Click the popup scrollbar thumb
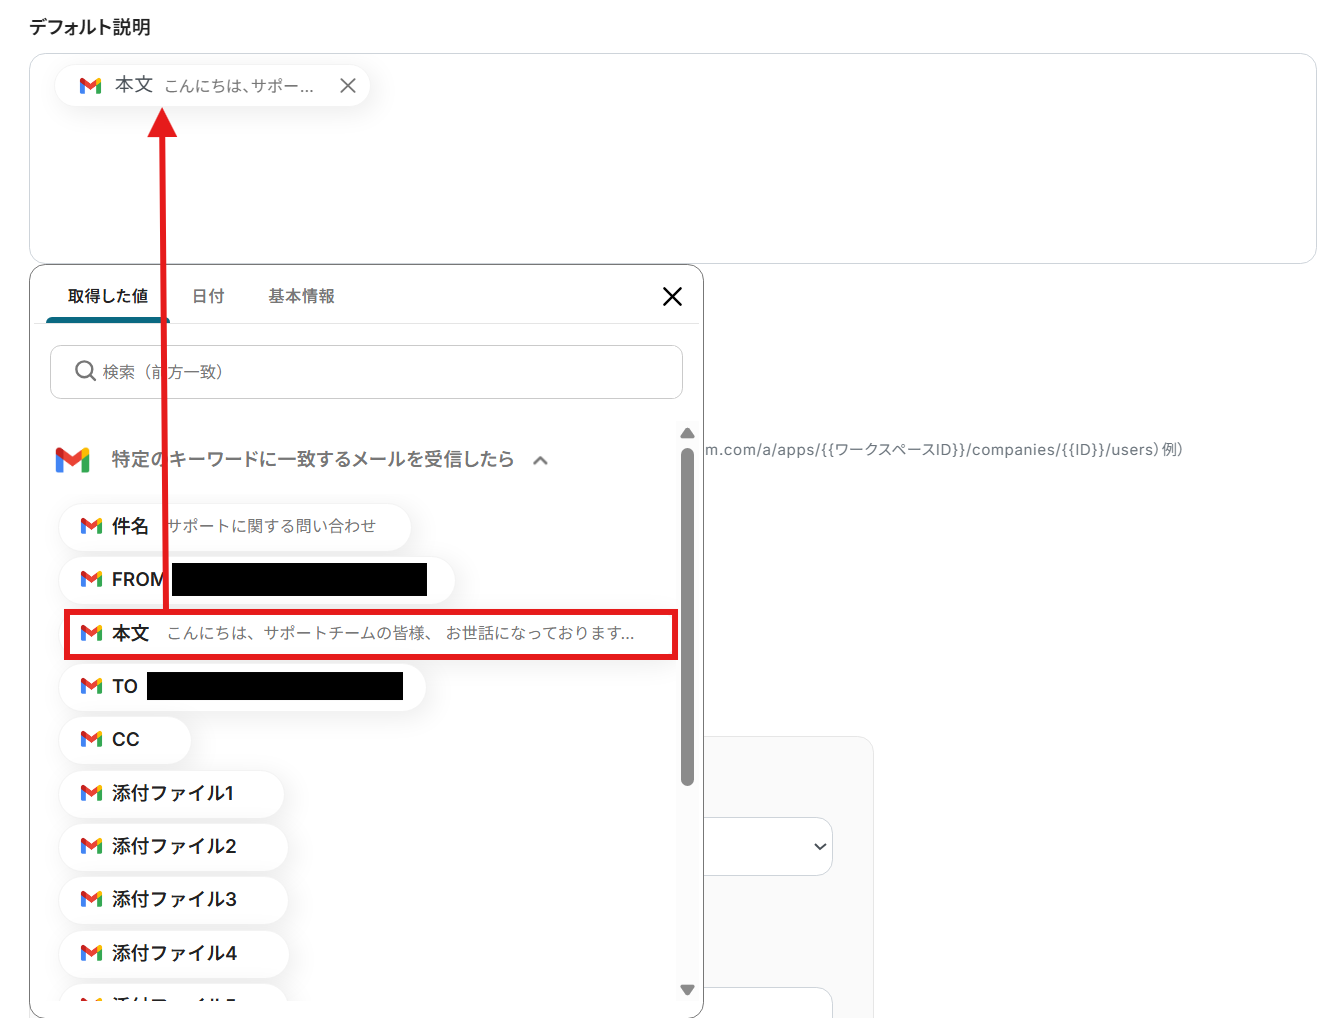The image size is (1323, 1018). [687, 617]
